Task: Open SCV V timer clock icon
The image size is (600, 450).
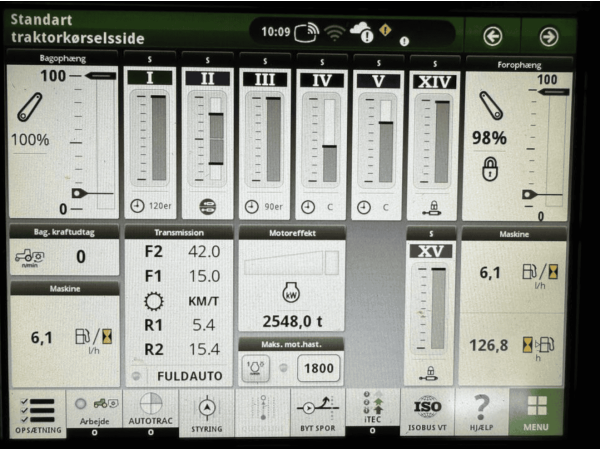Action: (x=364, y=208)
